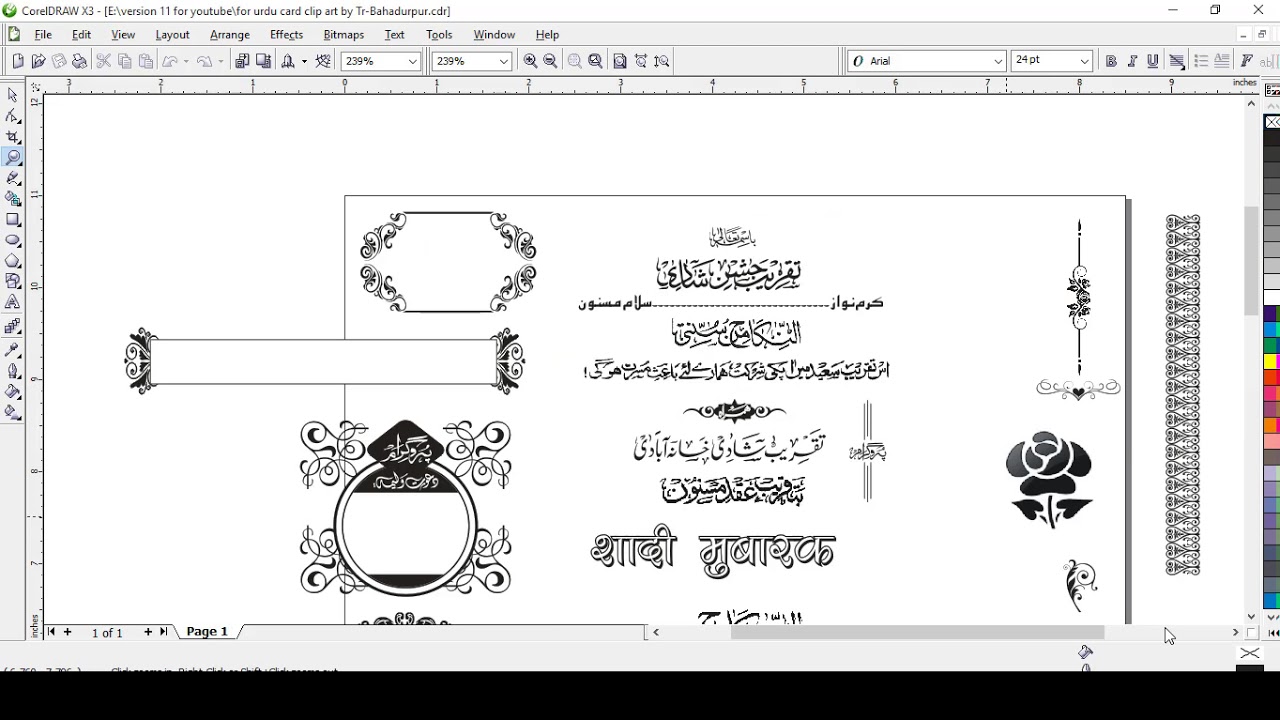Go to first page navigation button

coord(52,632)
